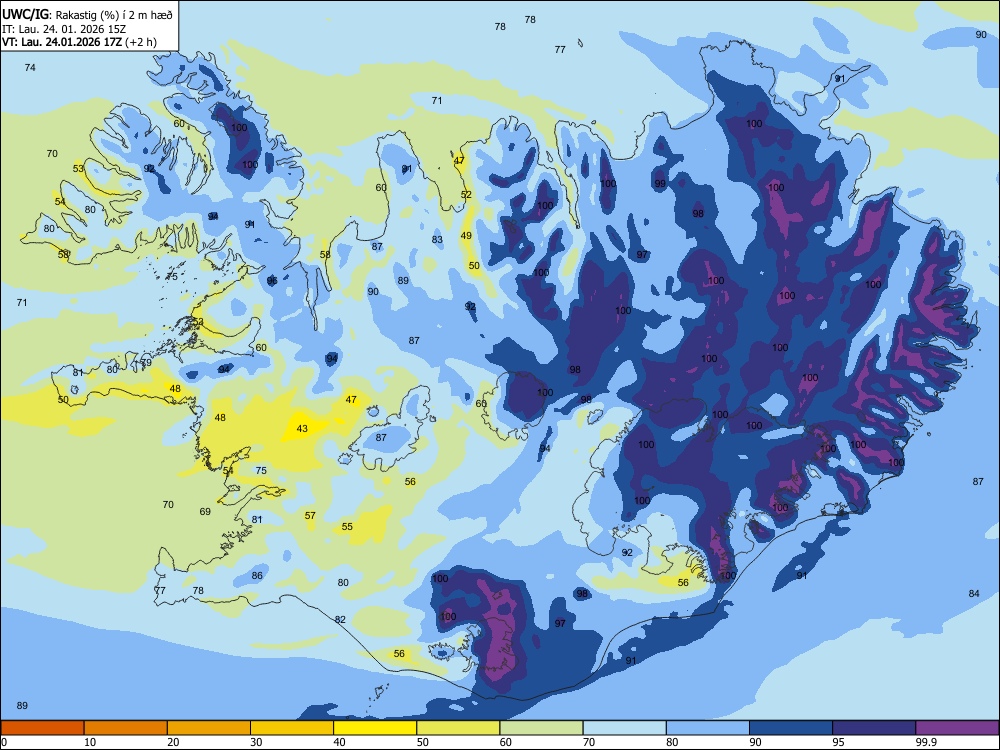
Task: Click the pale blue 70–80 legend swatch
Action: [624, 728]
